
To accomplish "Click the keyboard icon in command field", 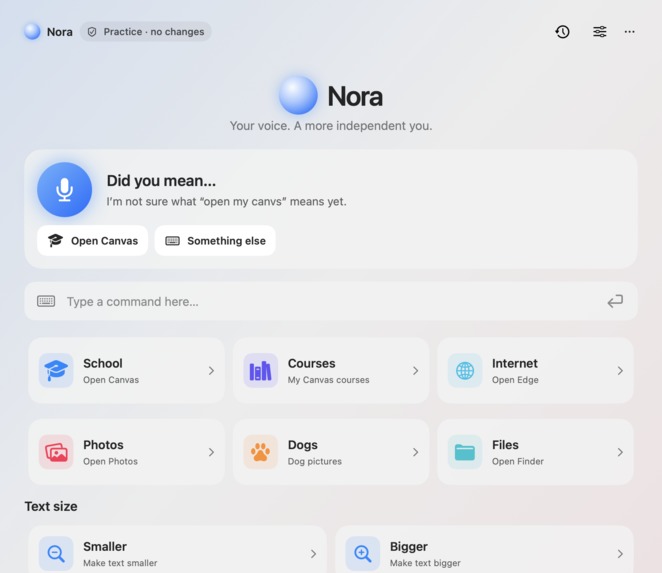I will [x=46, y=301].
